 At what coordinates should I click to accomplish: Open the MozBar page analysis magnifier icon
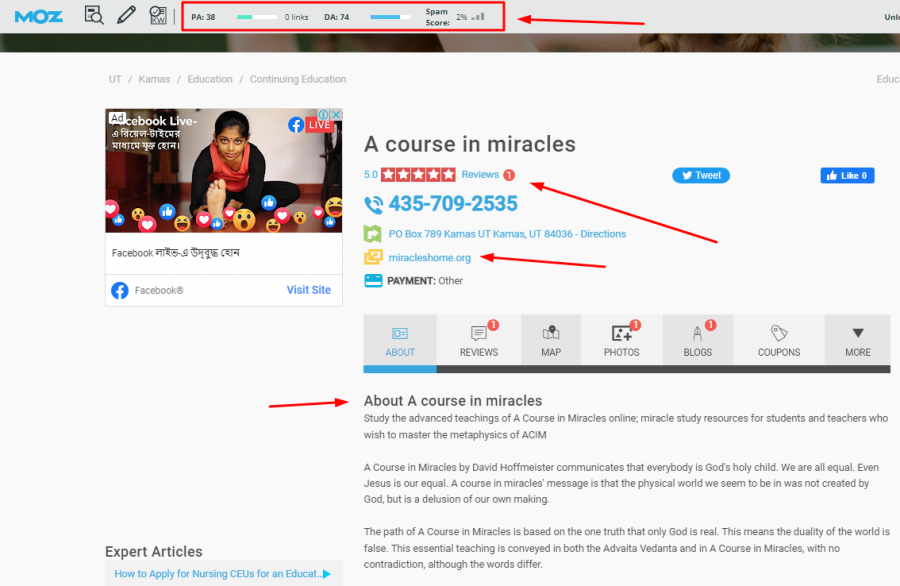pos(94,15)
